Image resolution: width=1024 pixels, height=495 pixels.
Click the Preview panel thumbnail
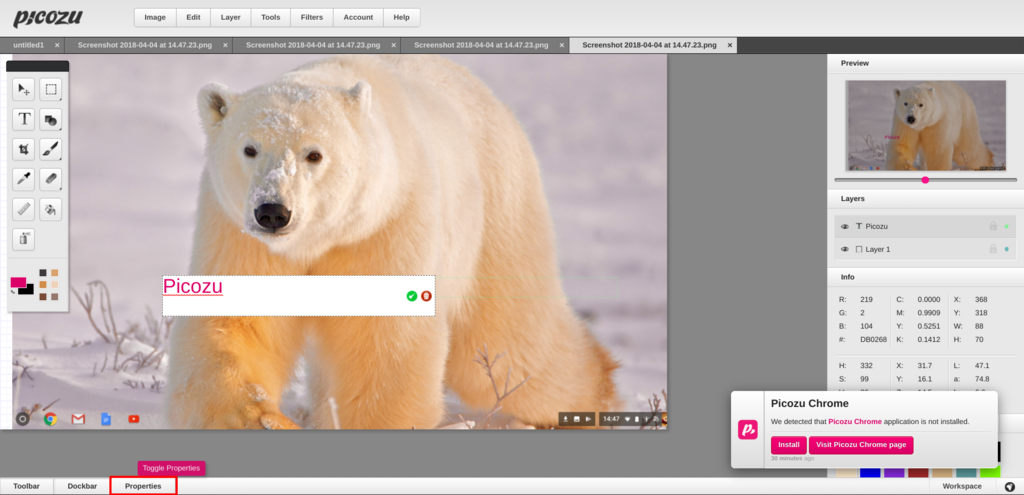click(925, 125)
